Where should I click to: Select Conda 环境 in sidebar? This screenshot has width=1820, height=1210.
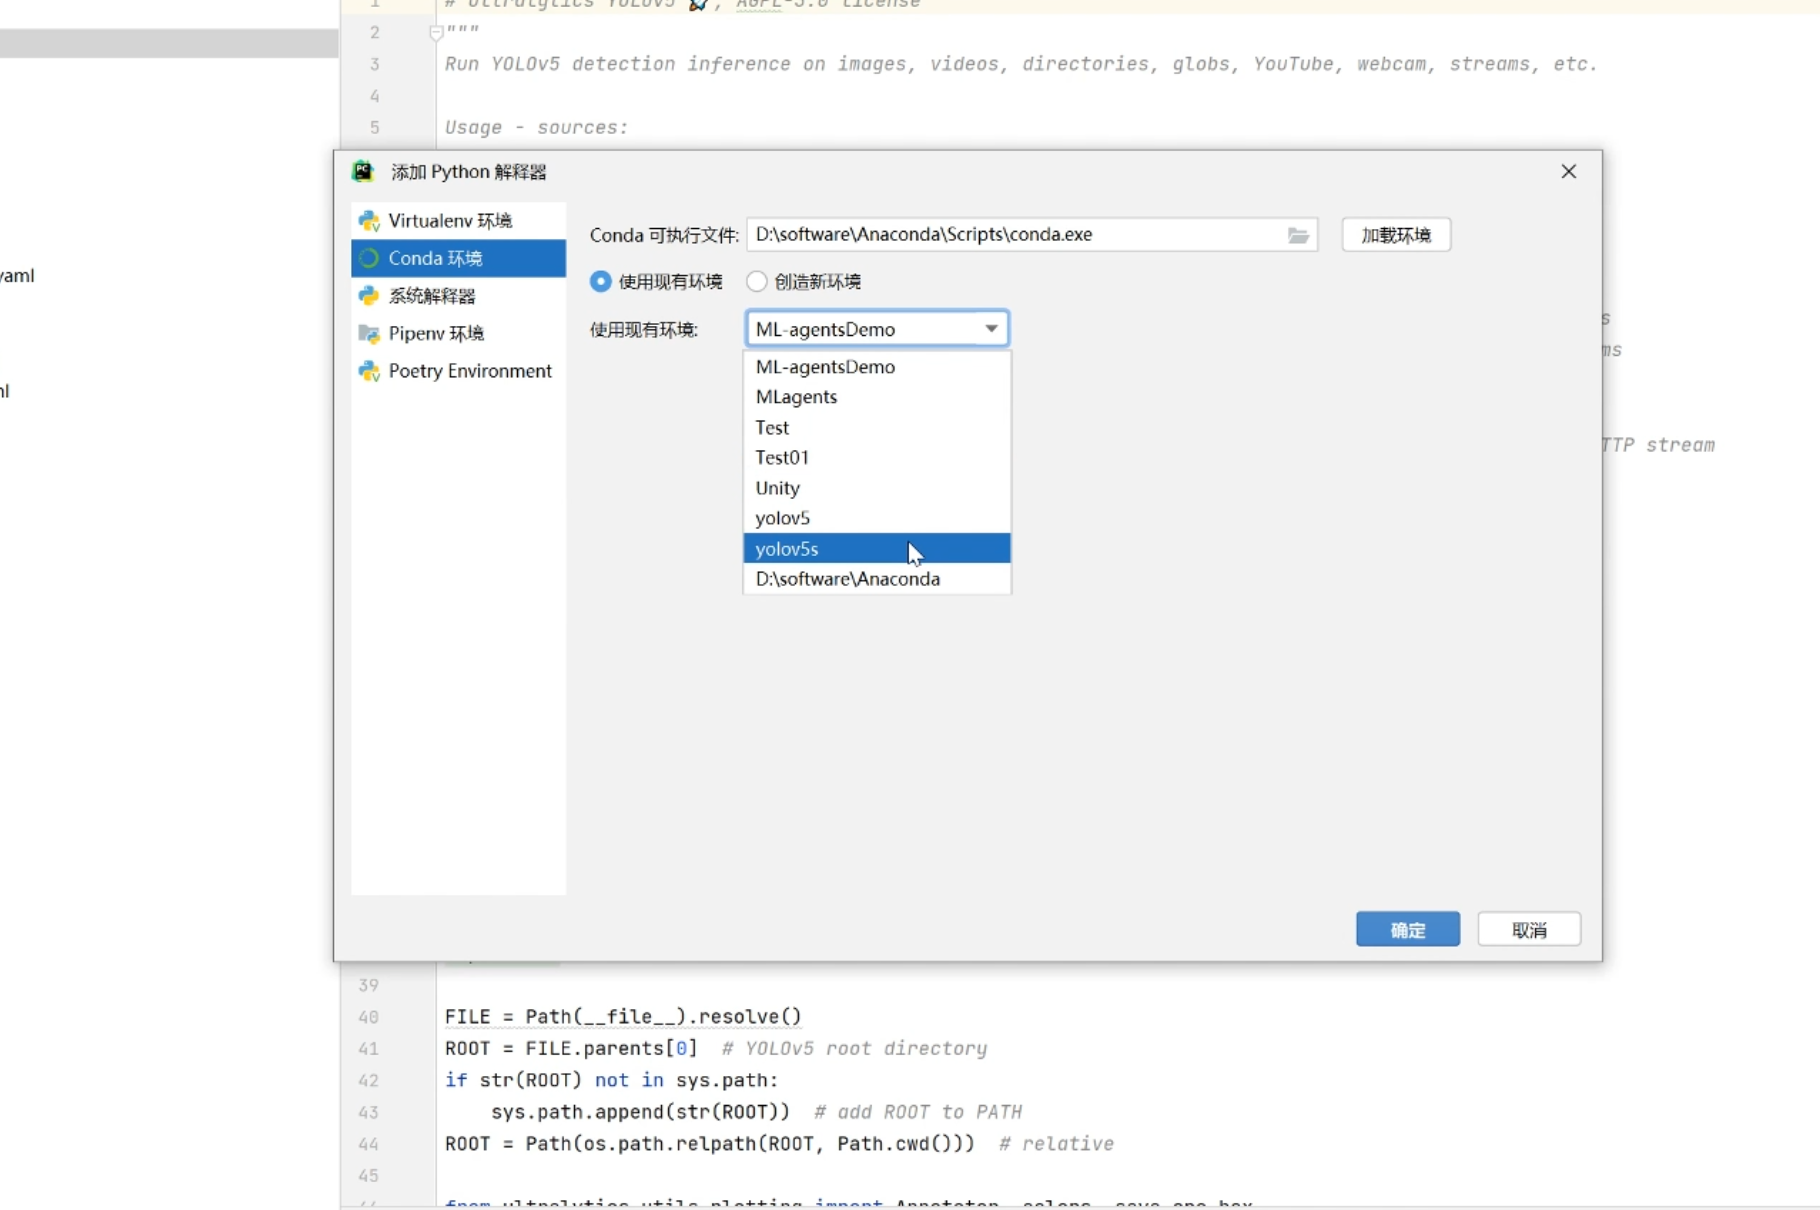(x=458, y=258)
